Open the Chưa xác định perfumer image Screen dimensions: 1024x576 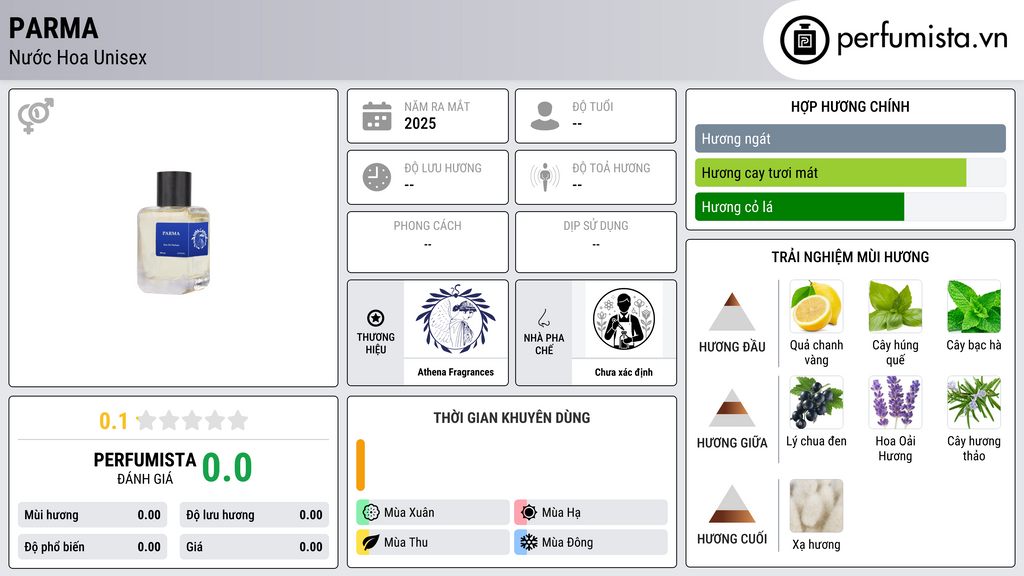[x=624, y=319]
